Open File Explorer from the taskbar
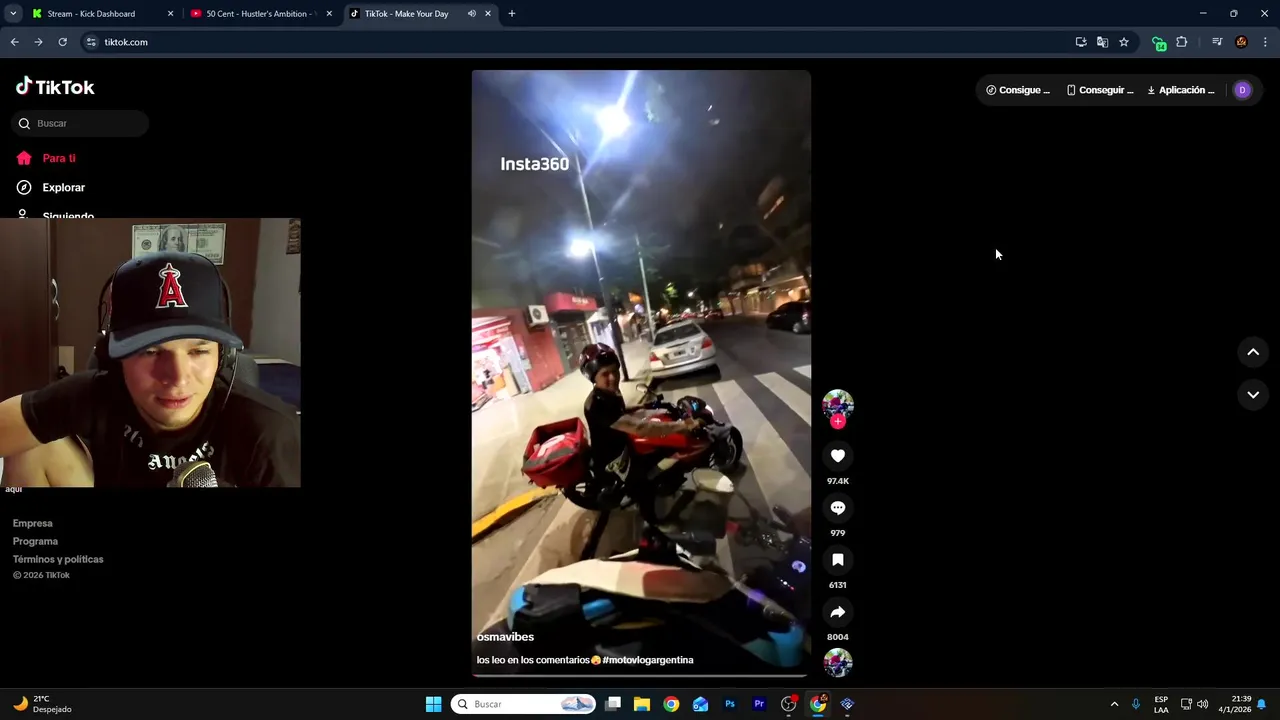Image resolution: width=1280 pixels, height=720 pixels. pyautogui.click(x=642, y=704)
